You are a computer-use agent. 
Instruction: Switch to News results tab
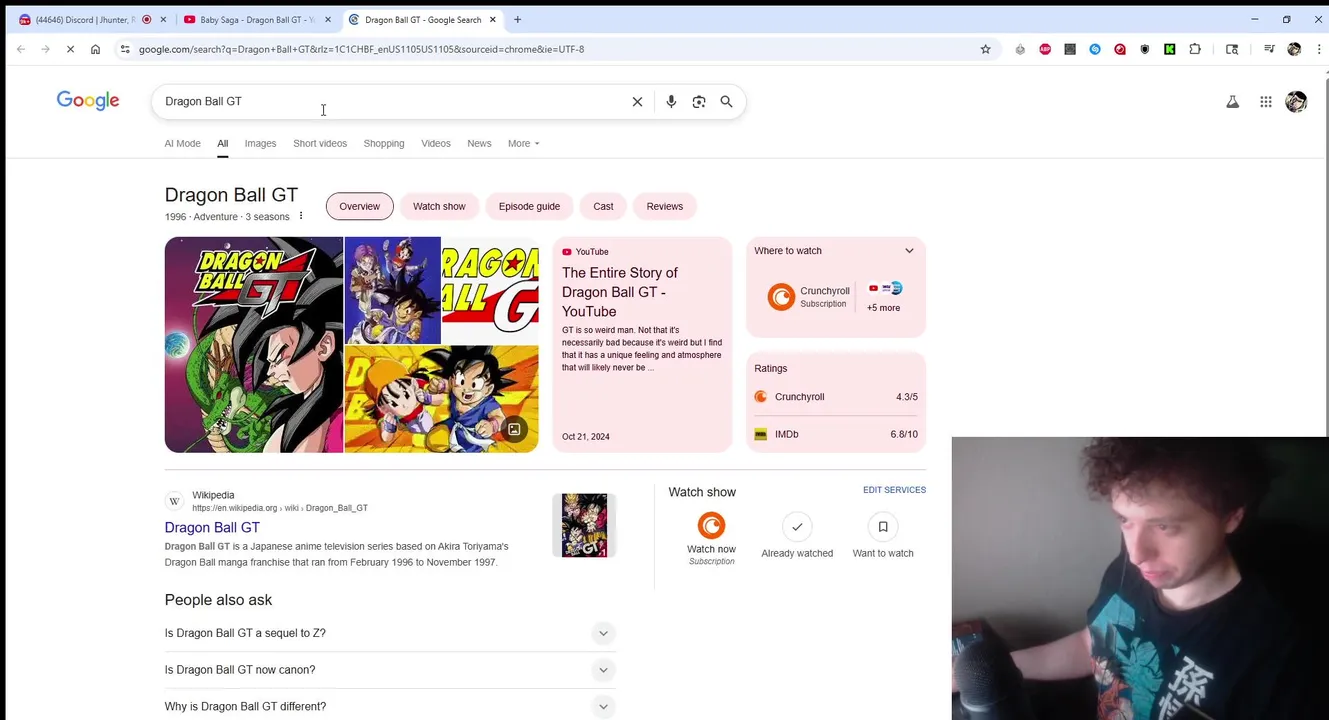tap(479, 143)
